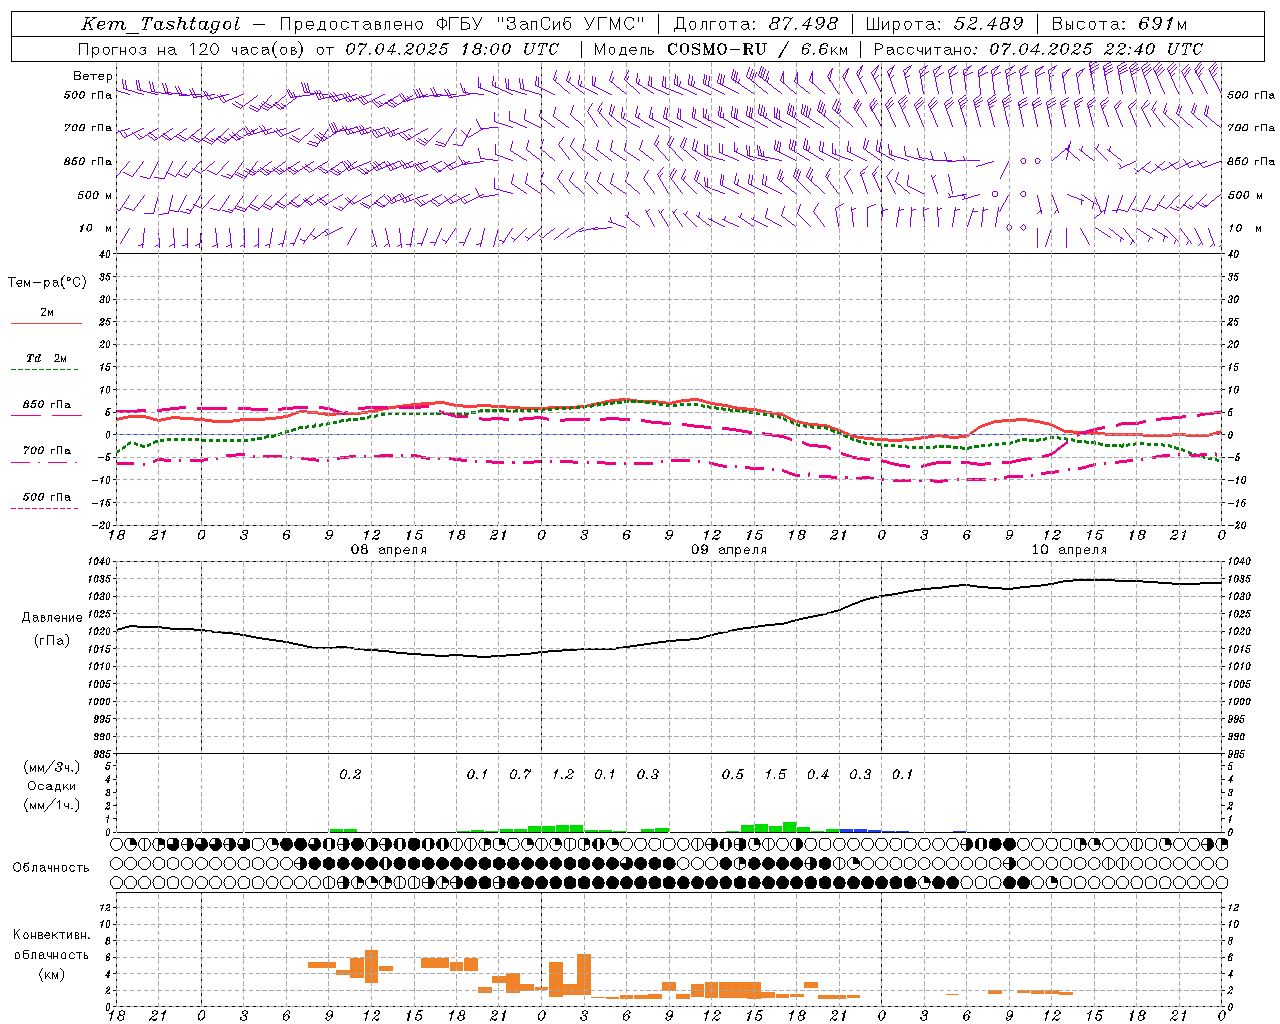Click the Конвективн. облачность (км) label
The width and height of the screenshot is (1280, 1024).
(51, 954)
